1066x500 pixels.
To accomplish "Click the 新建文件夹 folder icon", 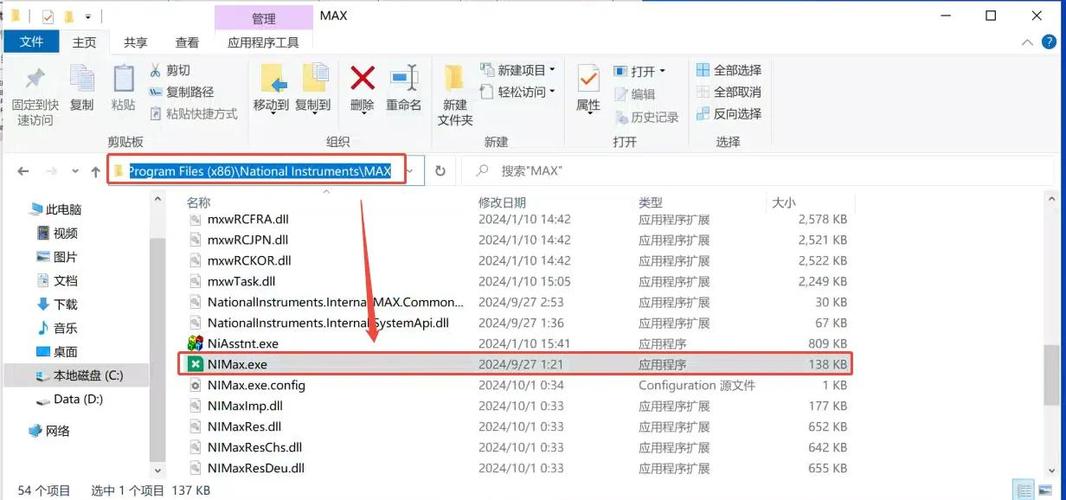I will point(454,78).
